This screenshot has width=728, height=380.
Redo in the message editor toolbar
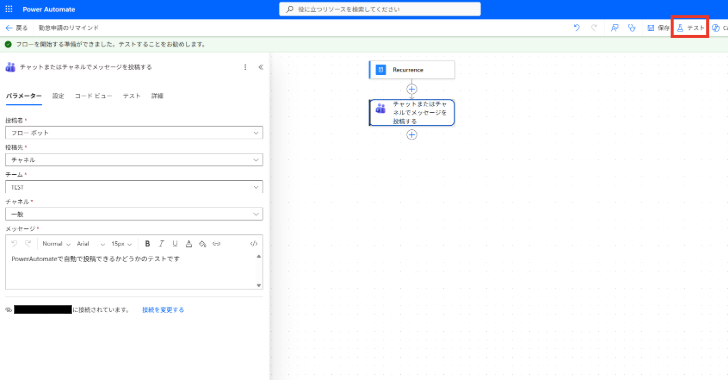tap(28, 243)
